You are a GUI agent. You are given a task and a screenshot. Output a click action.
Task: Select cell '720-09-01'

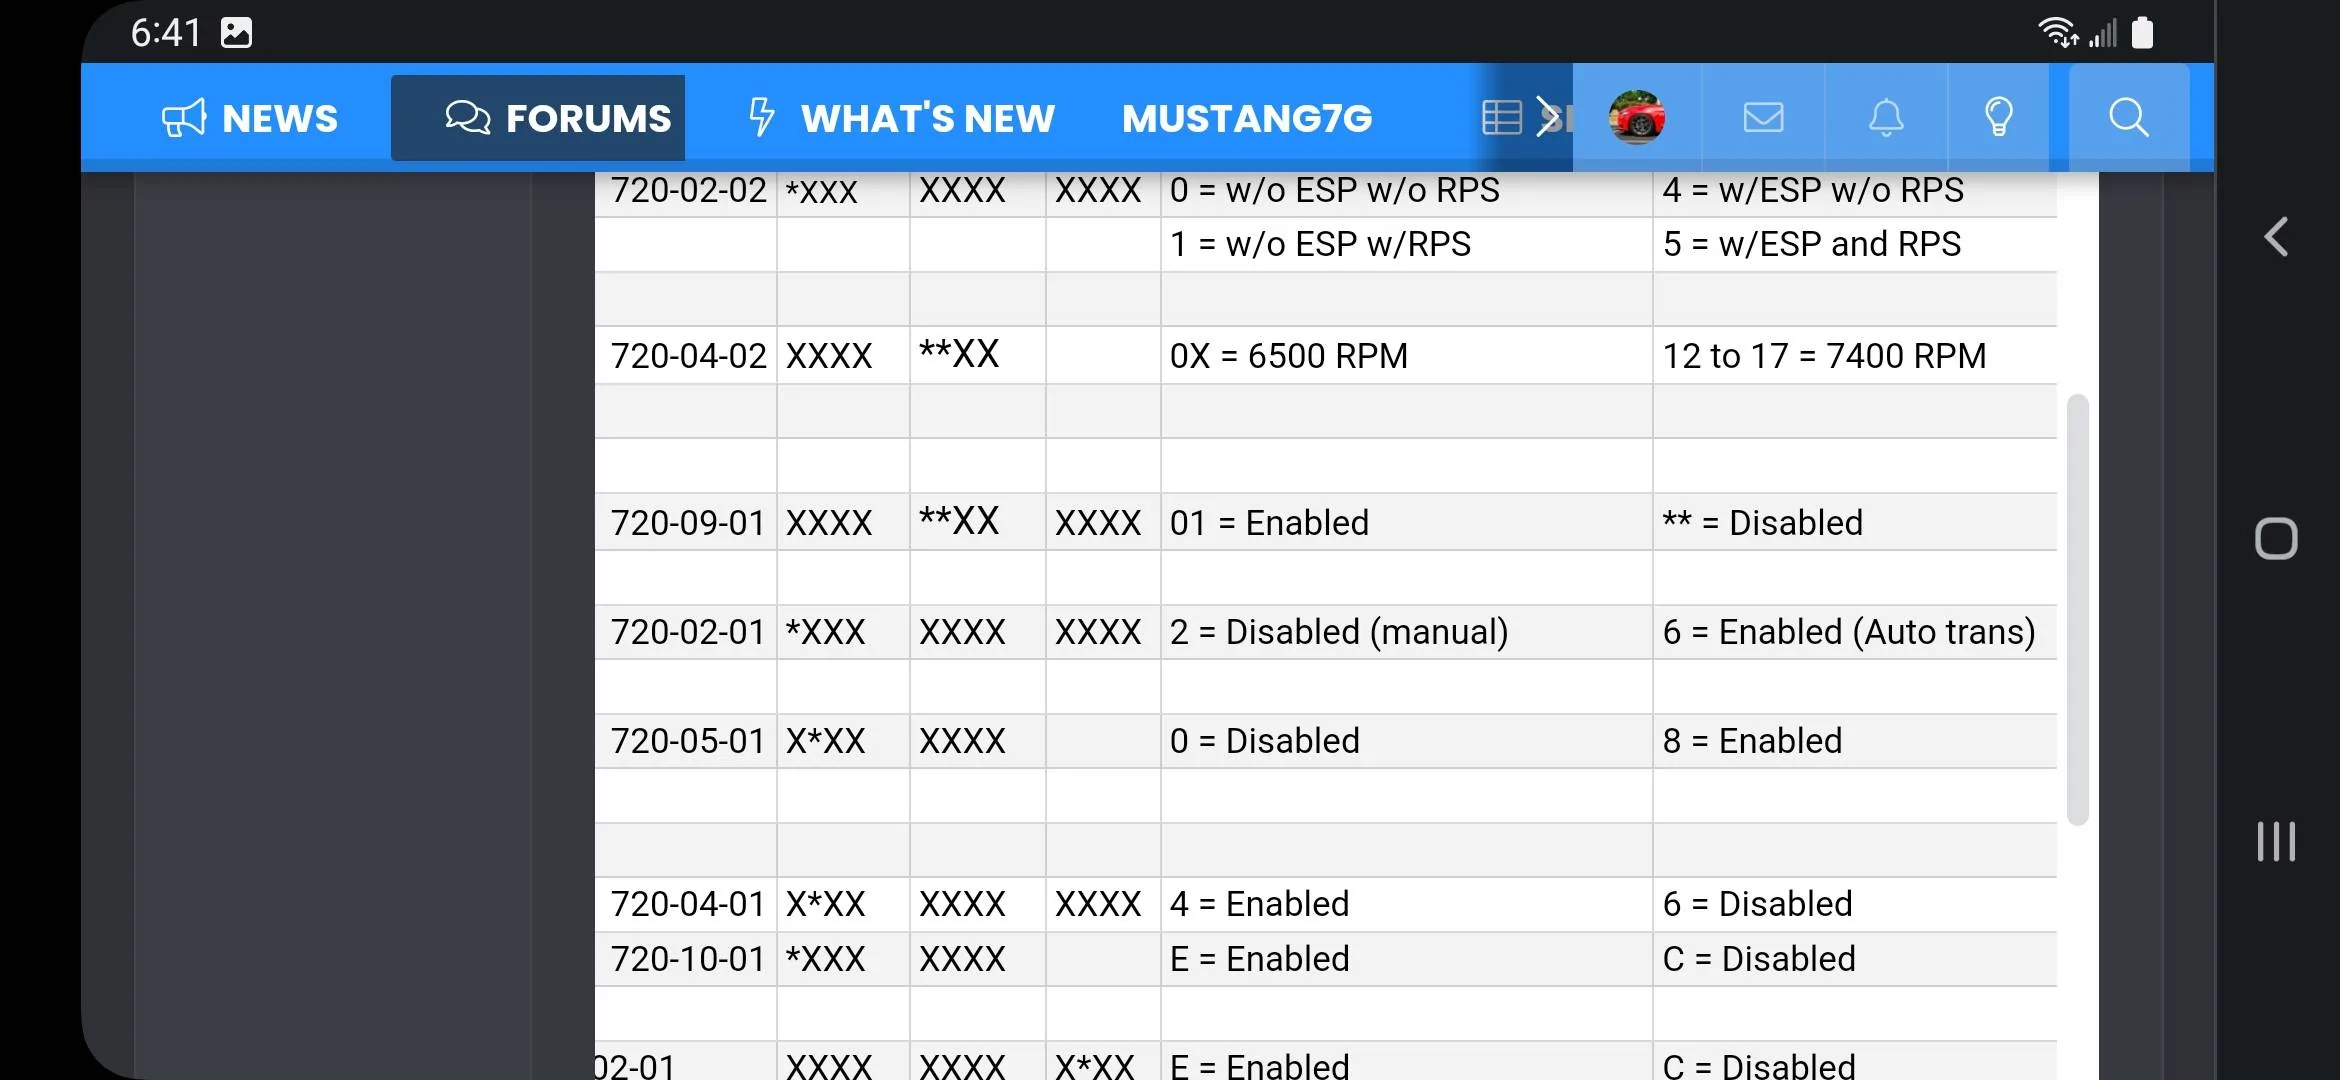(688, 523)
